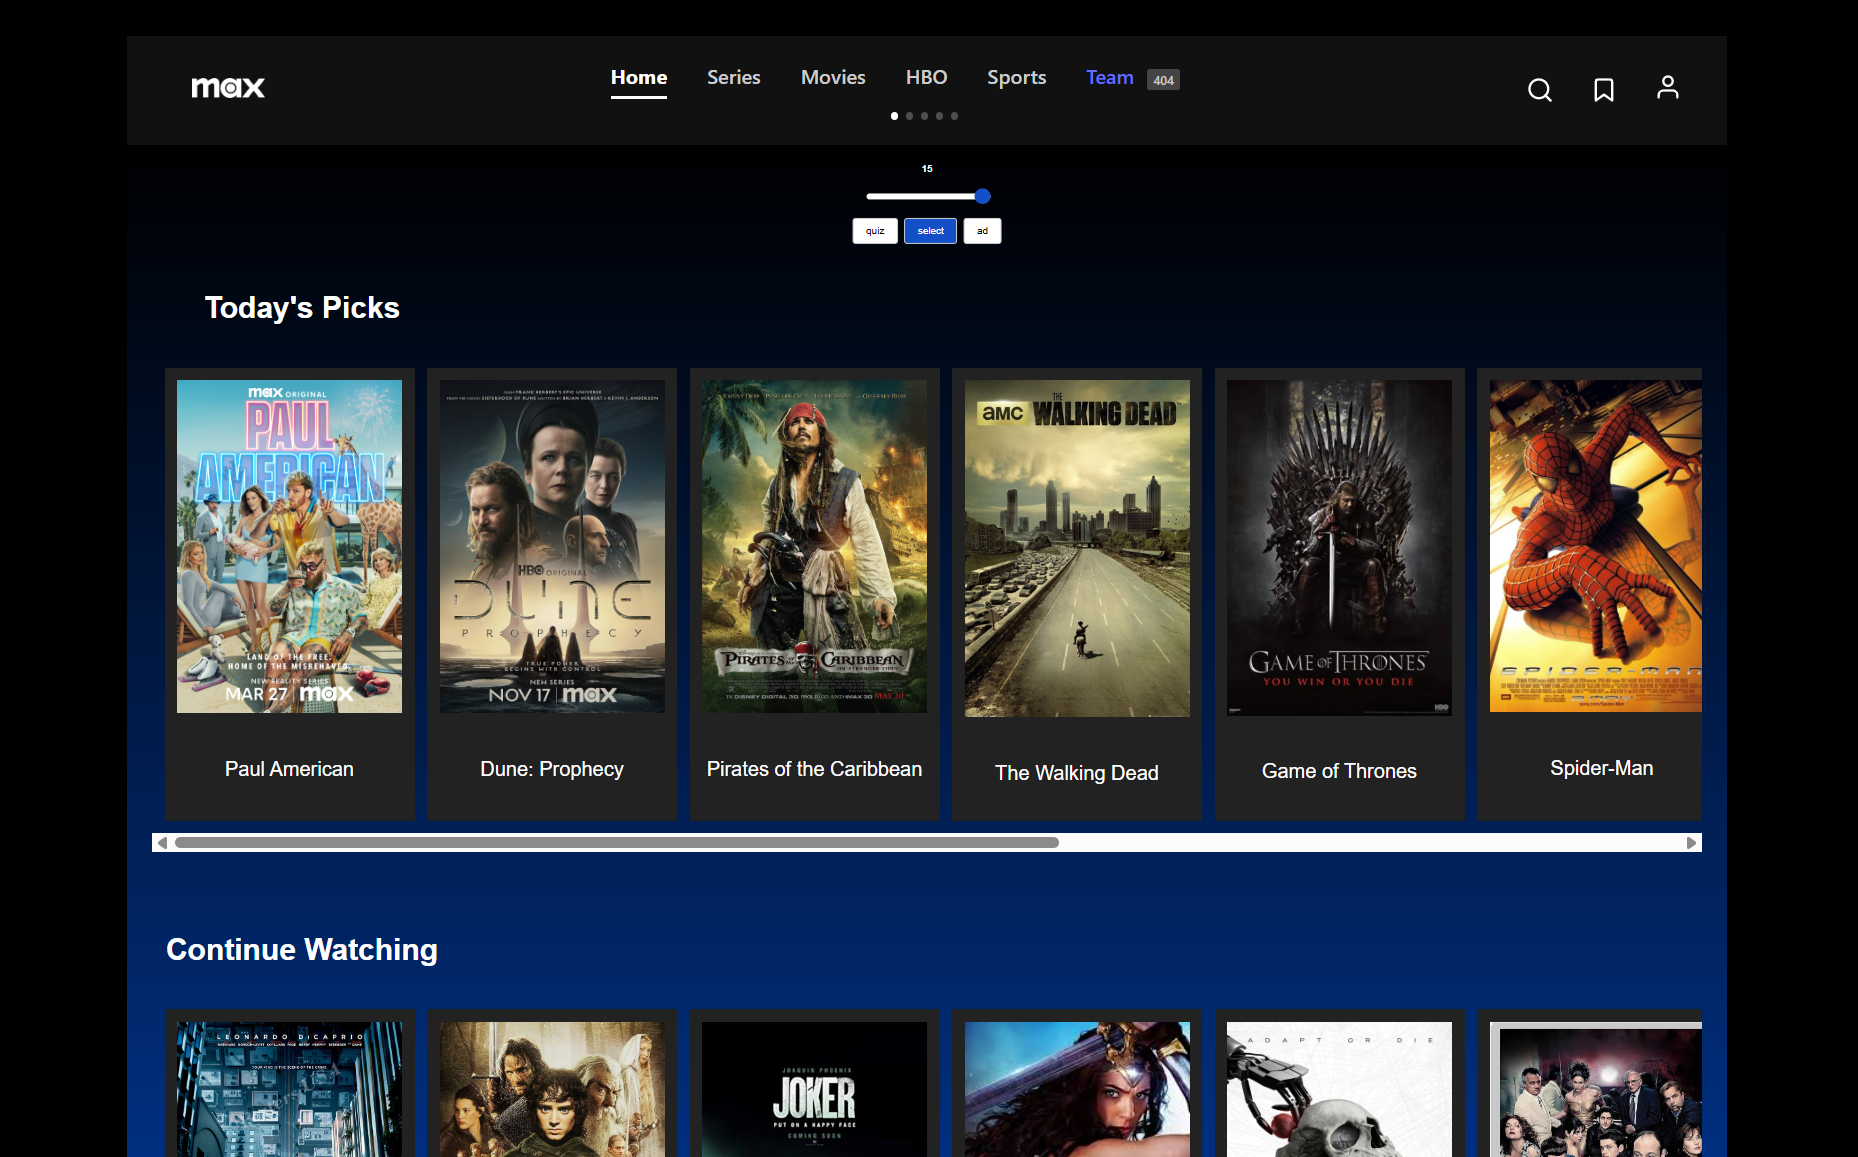Adjust the slider showing value 15
1858x1157 pixels.
pos(981,196)
